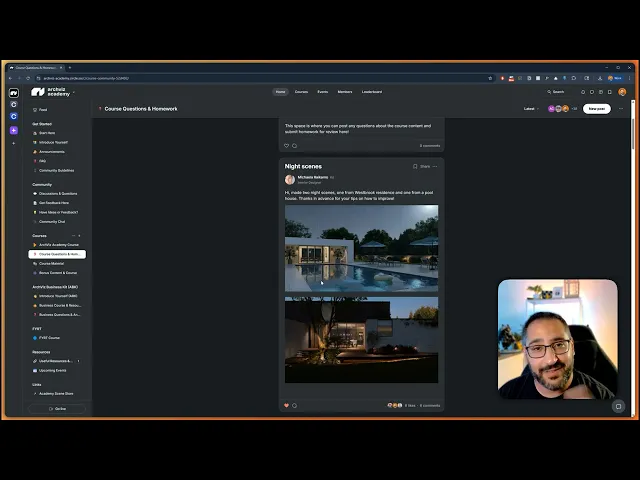Open FYBT Course in sidebar
Image resolution: width=640 pixels, height=480 pixels.
49,338
